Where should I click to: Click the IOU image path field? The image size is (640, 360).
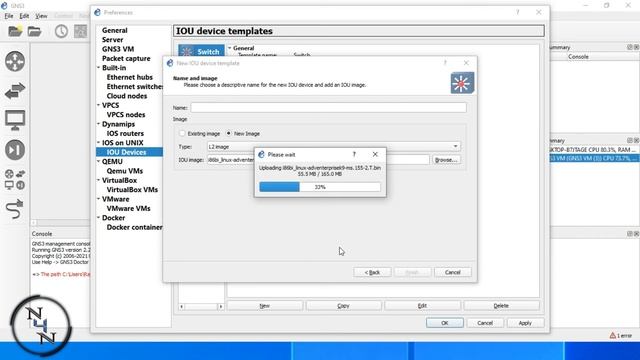(318, 160)
